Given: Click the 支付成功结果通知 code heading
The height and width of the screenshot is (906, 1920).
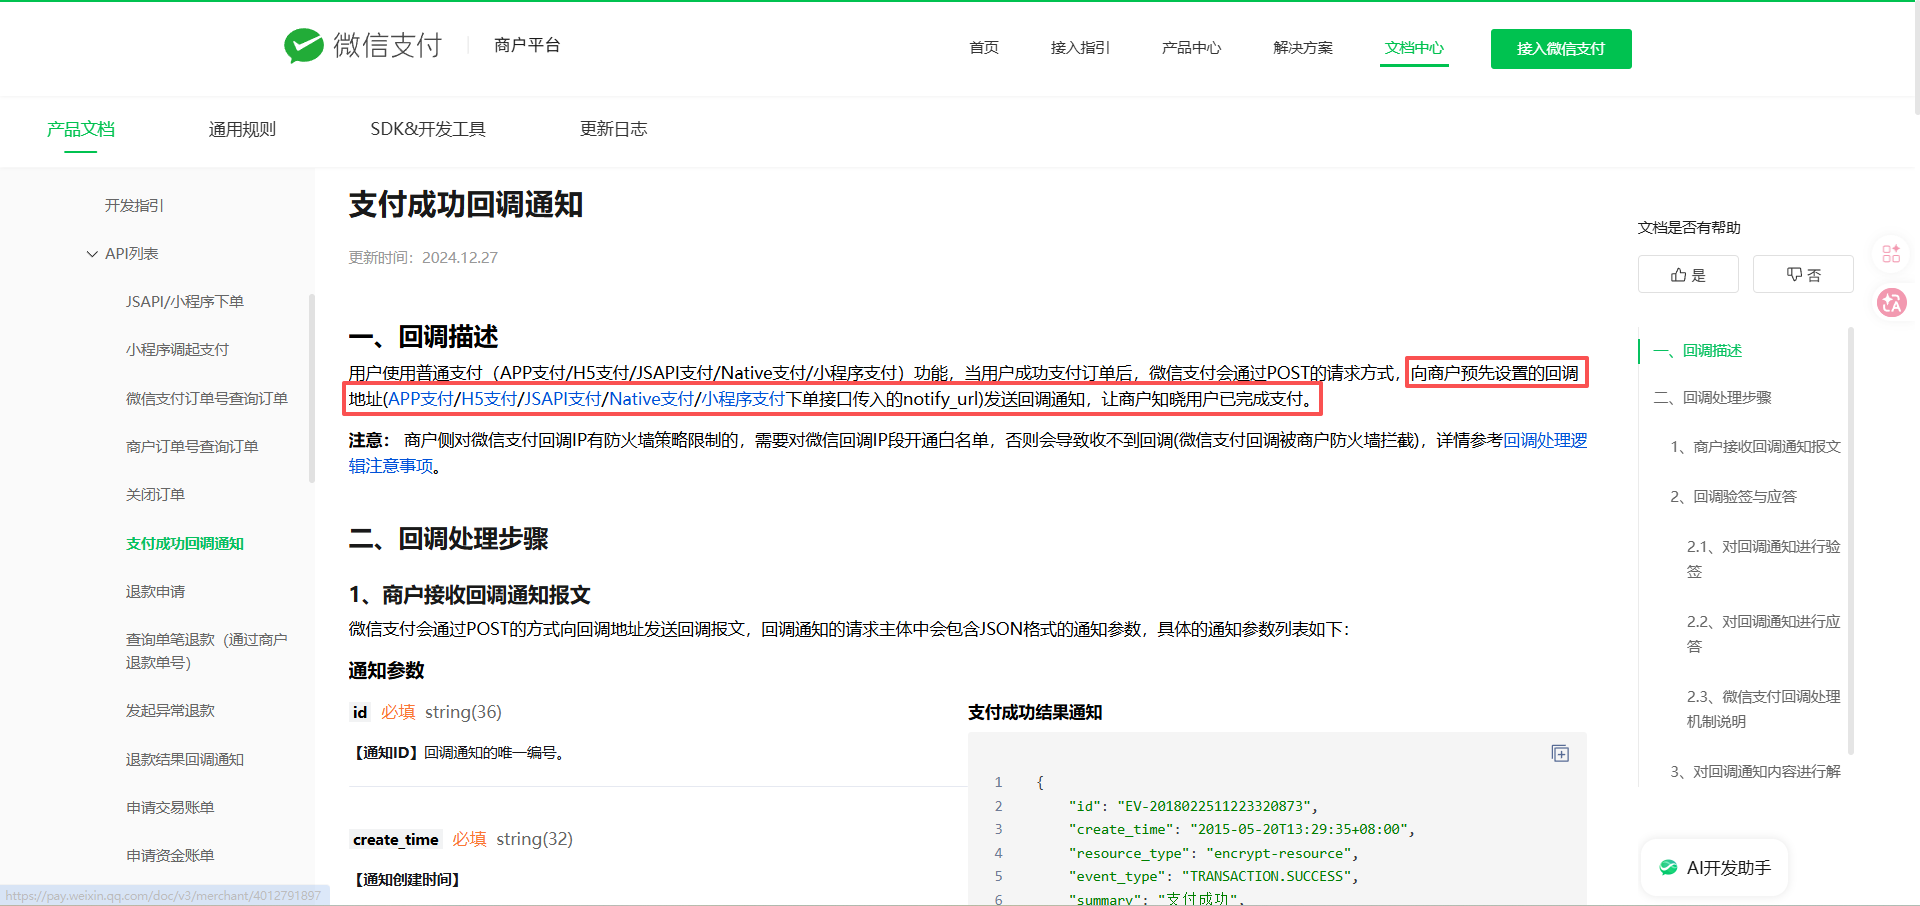Looking at the screenshot, I should pos(1035,712).
